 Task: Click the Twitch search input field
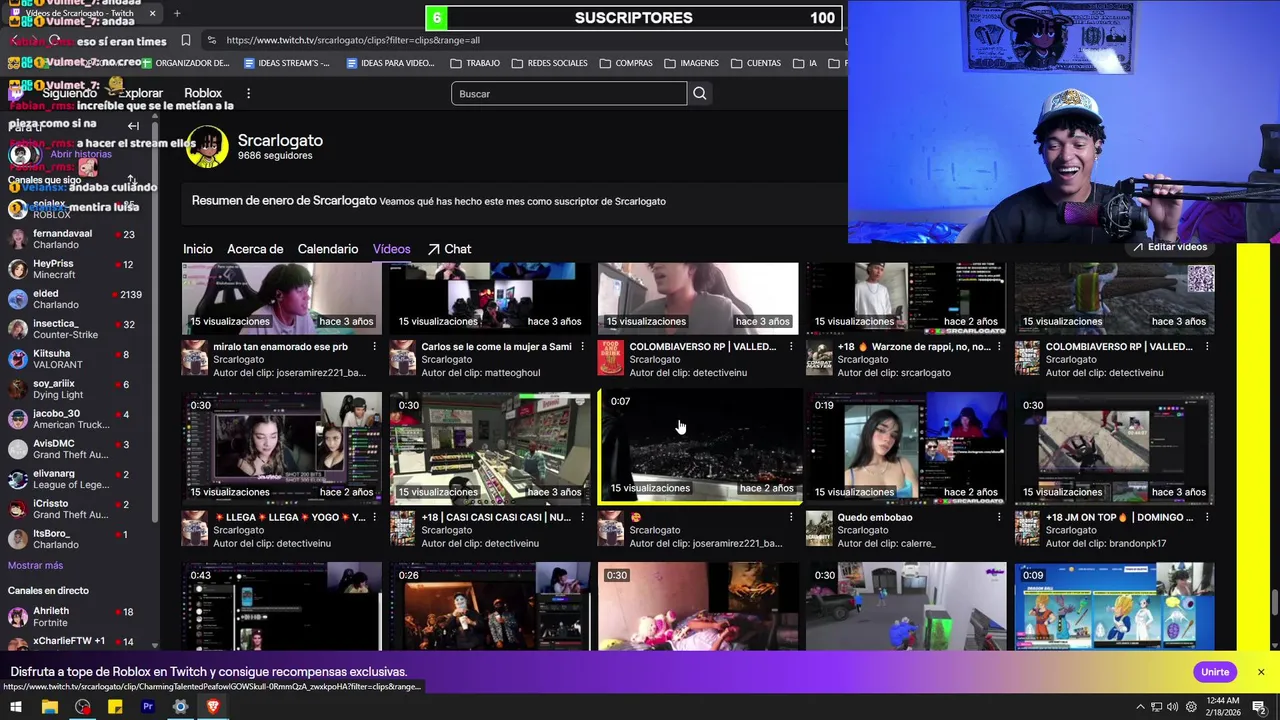[569, 93]
